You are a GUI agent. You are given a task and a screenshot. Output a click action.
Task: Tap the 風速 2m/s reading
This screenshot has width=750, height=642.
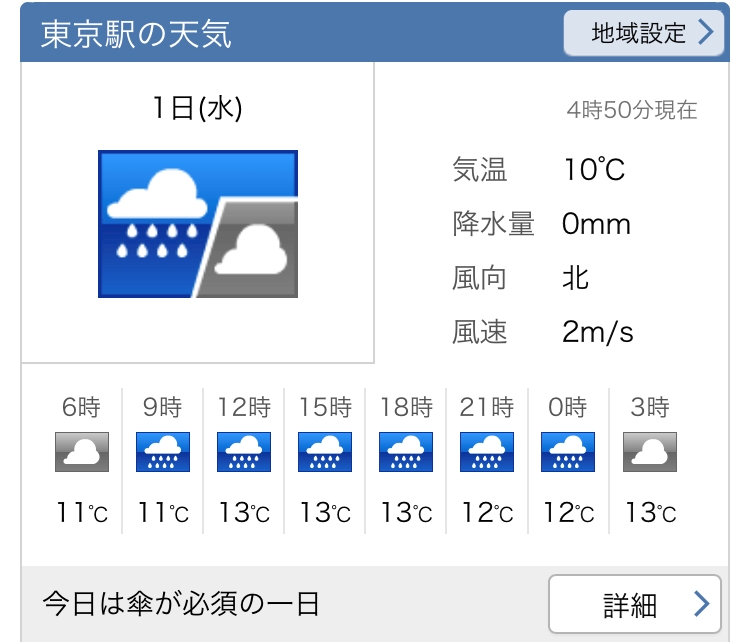(597, 331)
